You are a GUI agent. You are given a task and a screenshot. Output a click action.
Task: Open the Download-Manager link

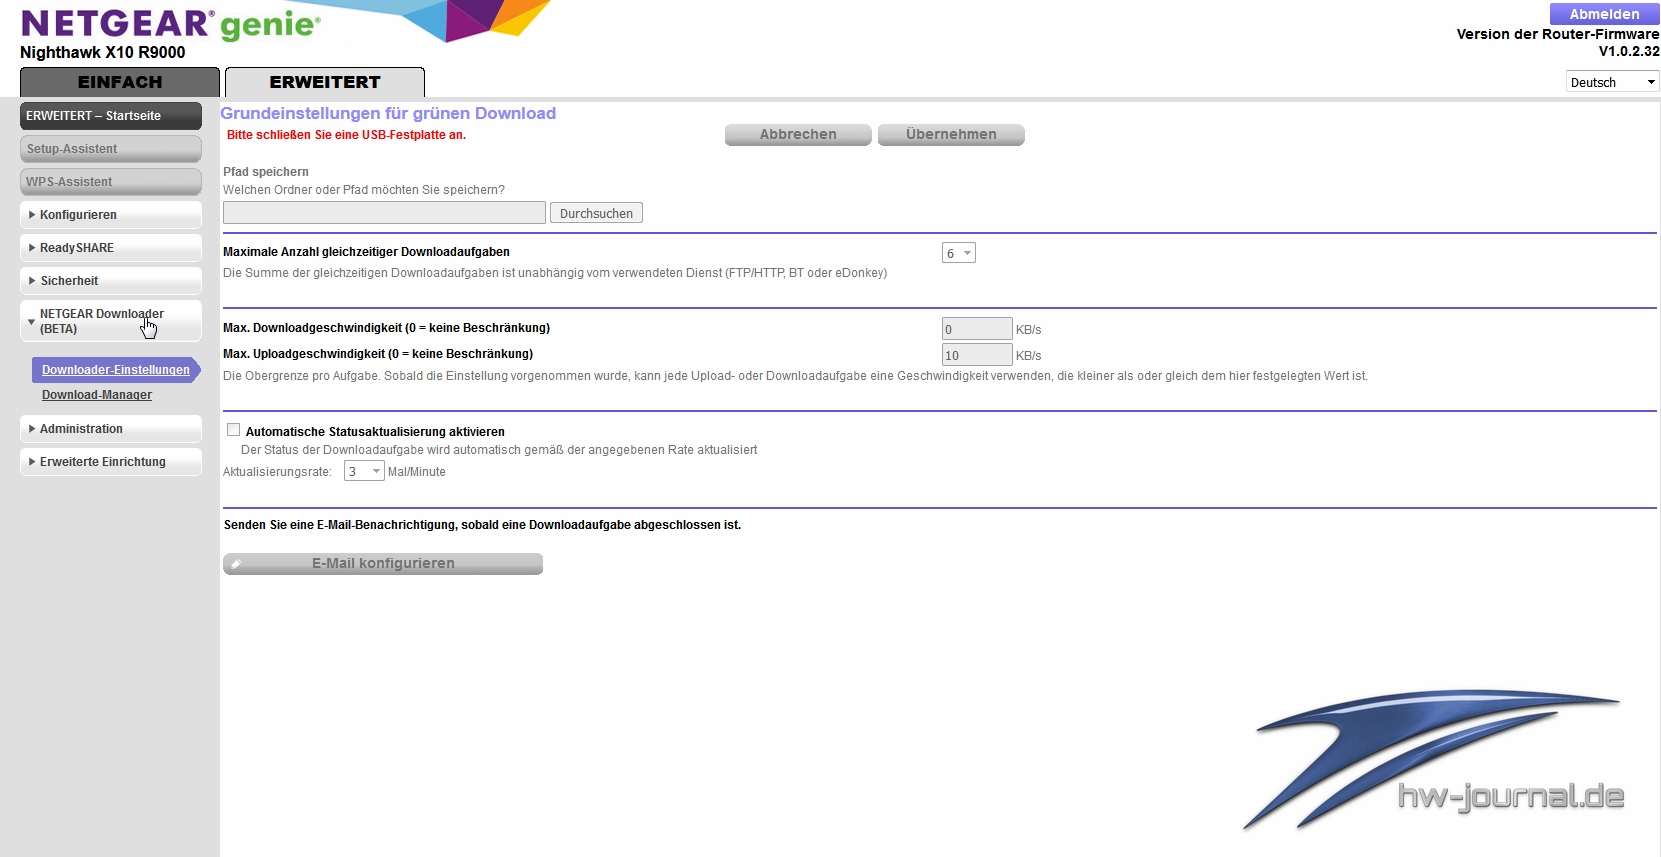coord(97,395)
